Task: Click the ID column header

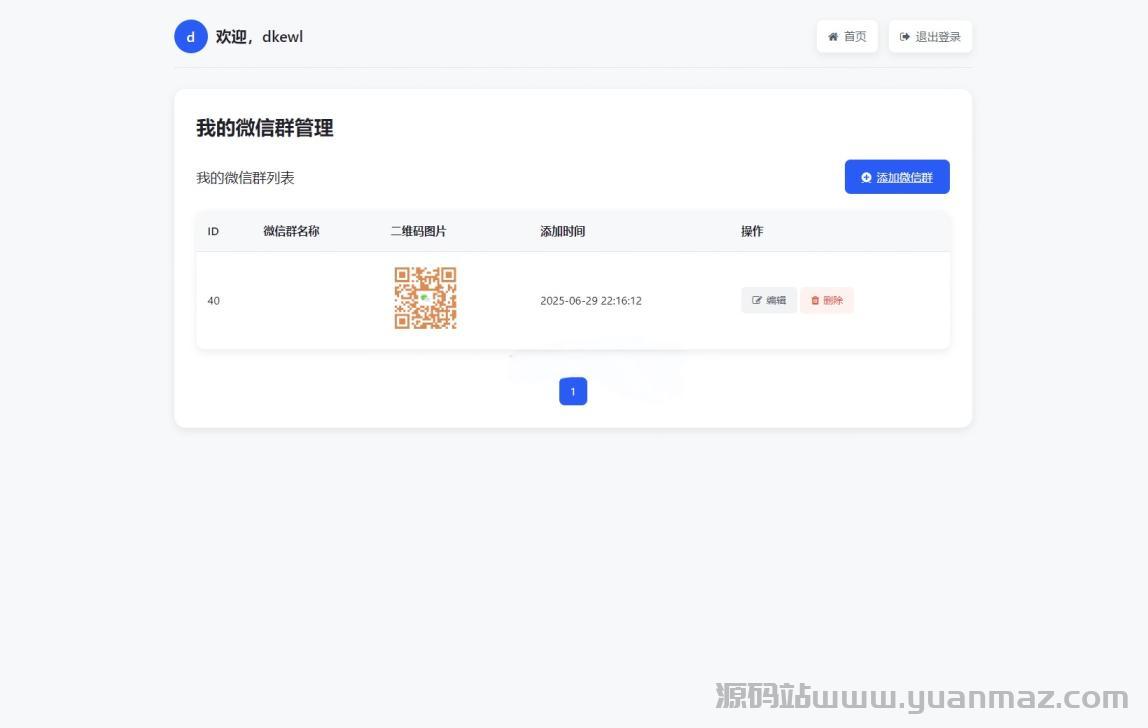Action: pyautogui.click(x=213, y=231)
